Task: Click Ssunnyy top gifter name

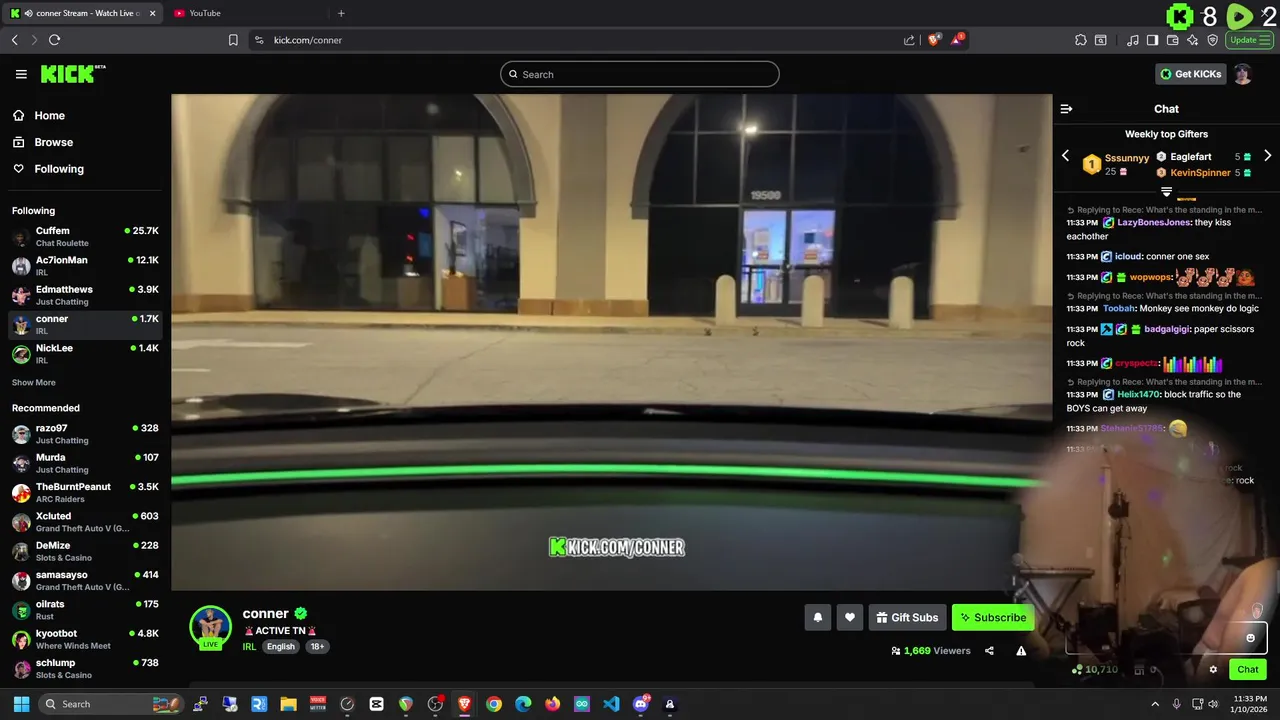Action: click(x=1127, y=158)
